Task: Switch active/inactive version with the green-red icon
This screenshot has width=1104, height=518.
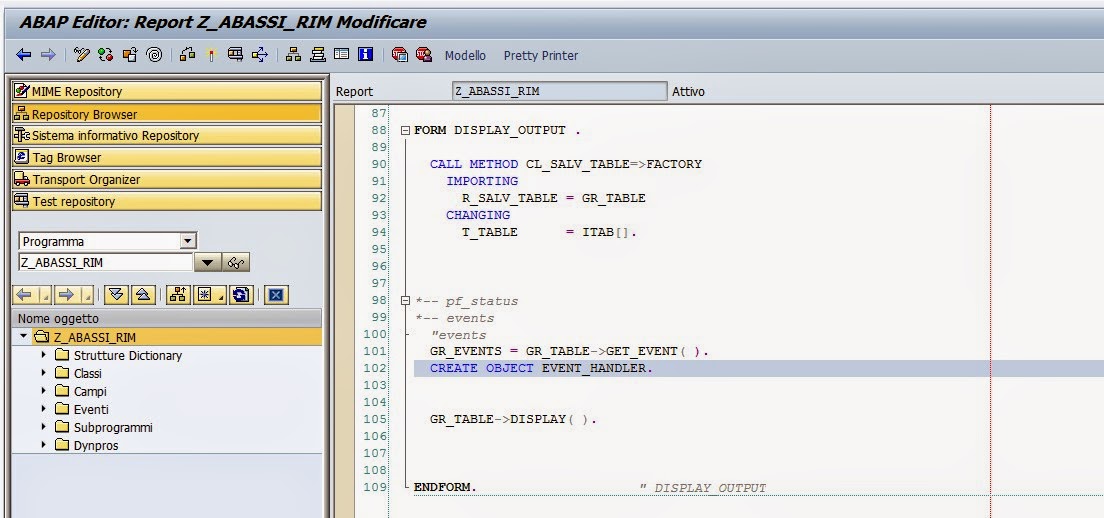Action: pos(106,55)
